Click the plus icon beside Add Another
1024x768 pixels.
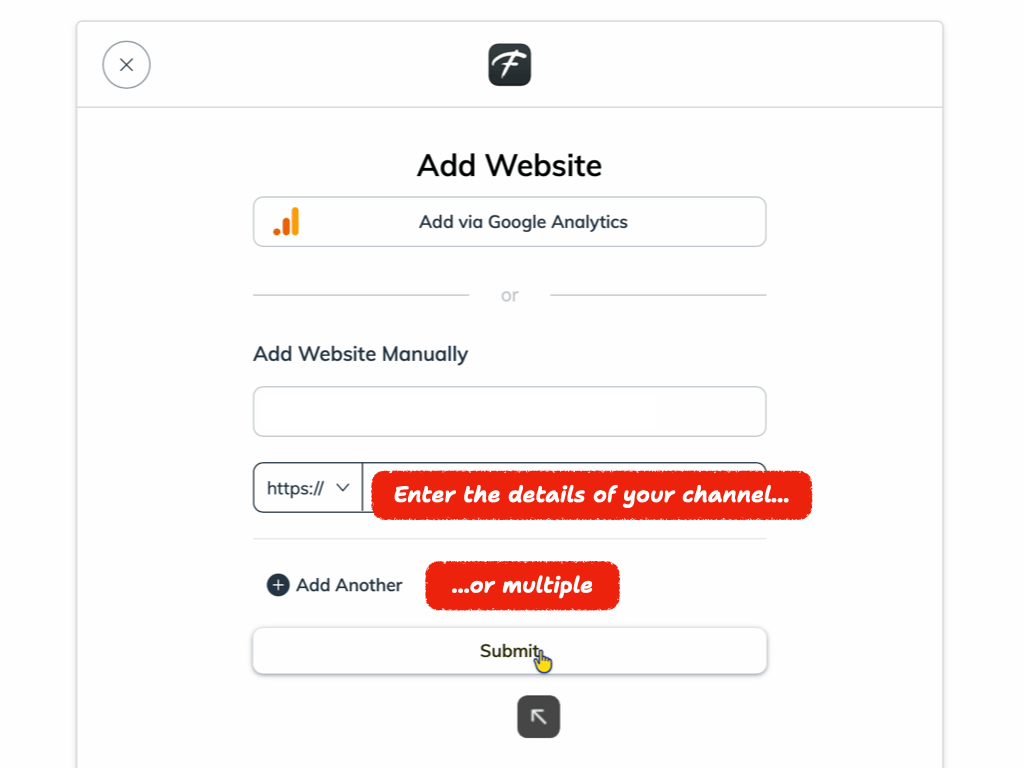[x=277, y=585]
